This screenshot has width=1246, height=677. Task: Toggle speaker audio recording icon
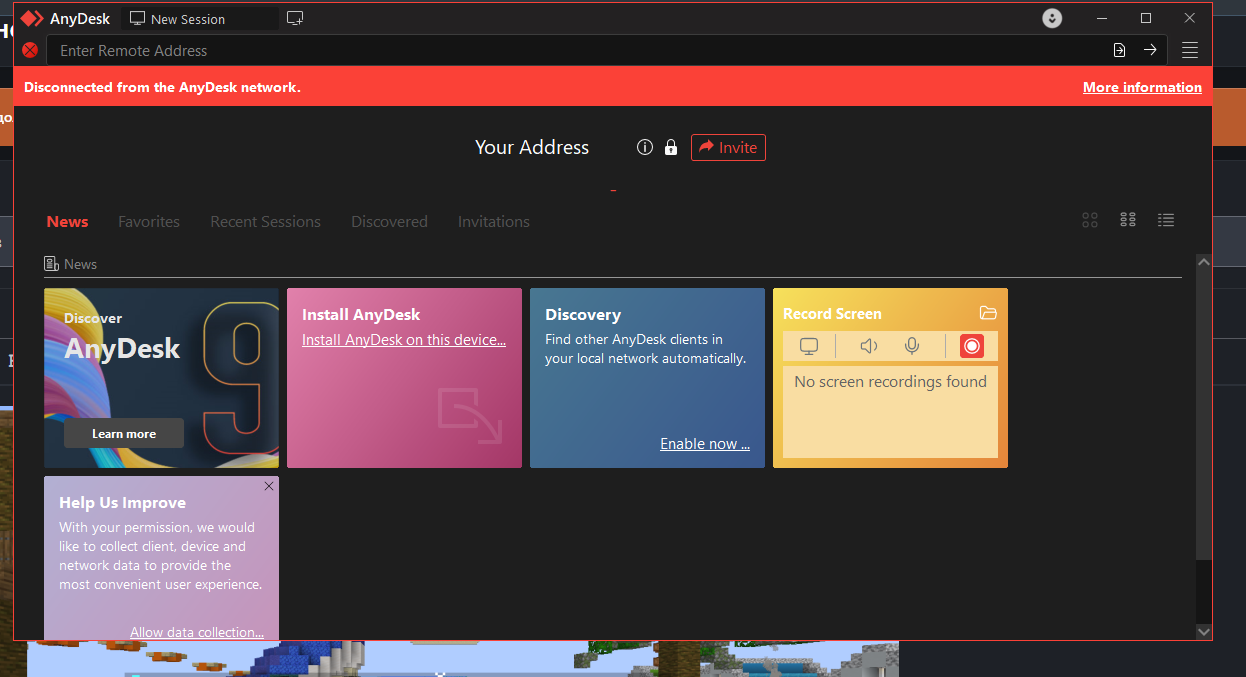pyautogui.click(x=869, y=346)
